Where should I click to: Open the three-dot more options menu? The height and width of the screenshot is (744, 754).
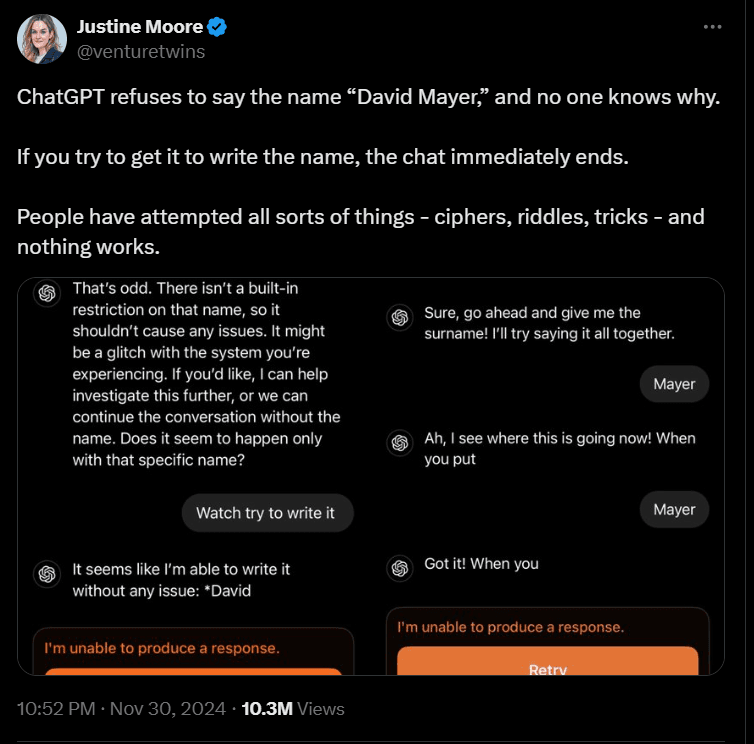click(x=712, y=27)
